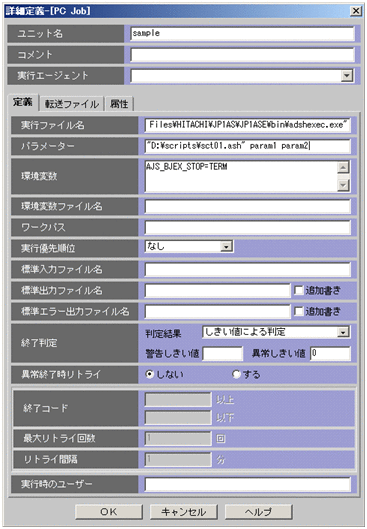This screenshot has height=529, width=367.
Task: Open the 判定結果 dropdown showing しきい値による判定
Action: (276, 332)
